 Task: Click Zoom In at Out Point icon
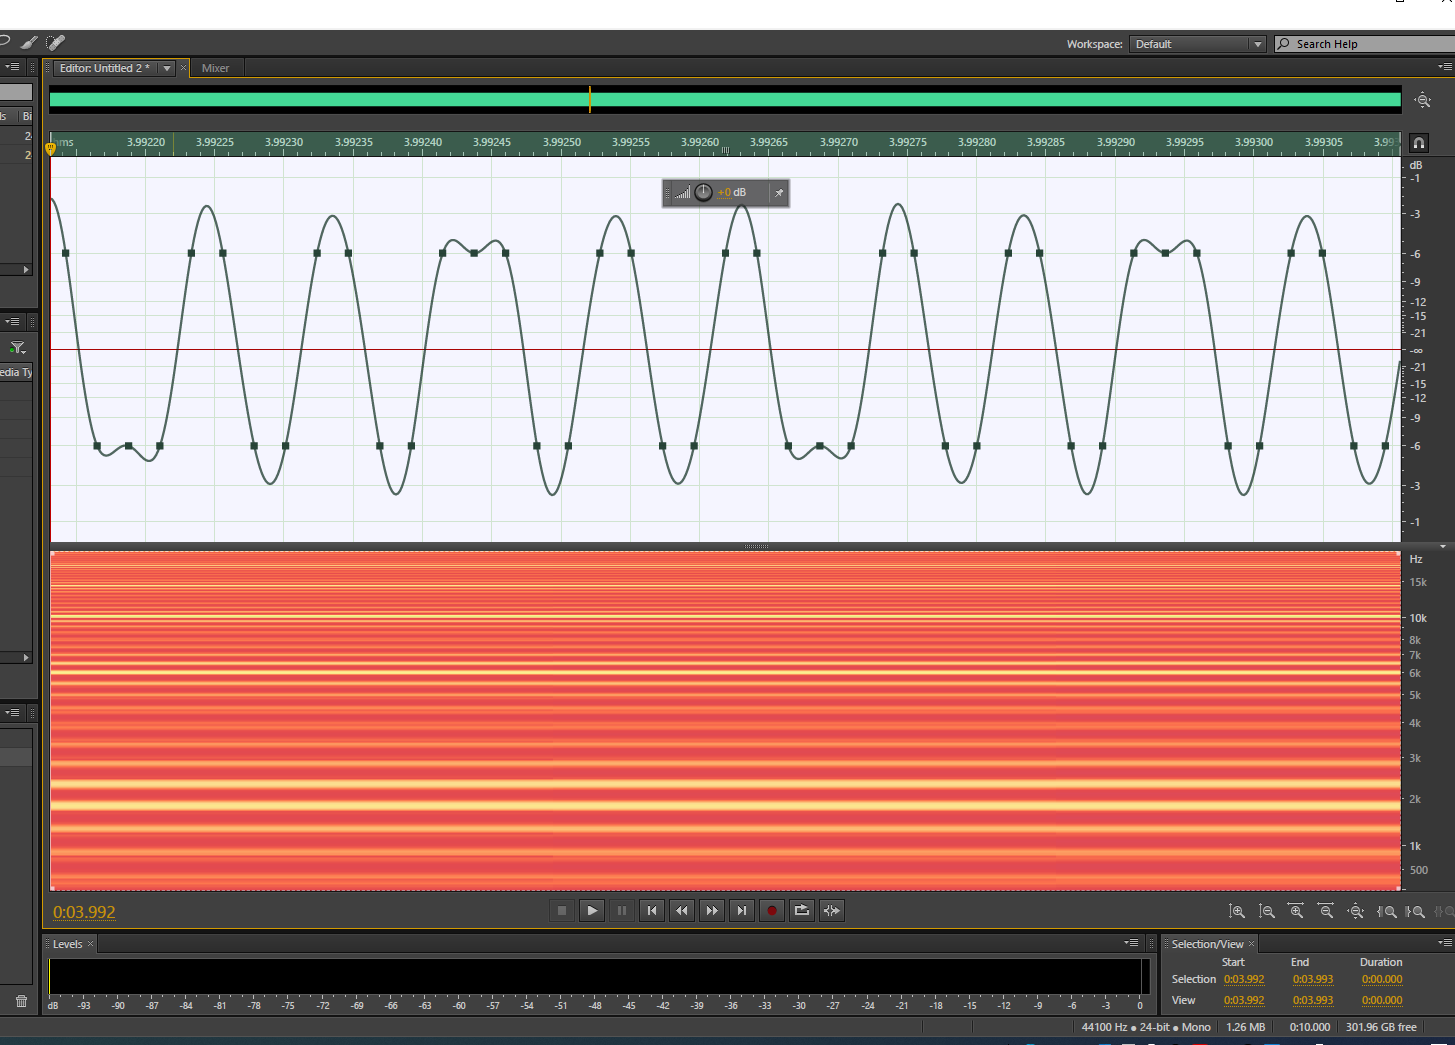tap(1415, 911)
